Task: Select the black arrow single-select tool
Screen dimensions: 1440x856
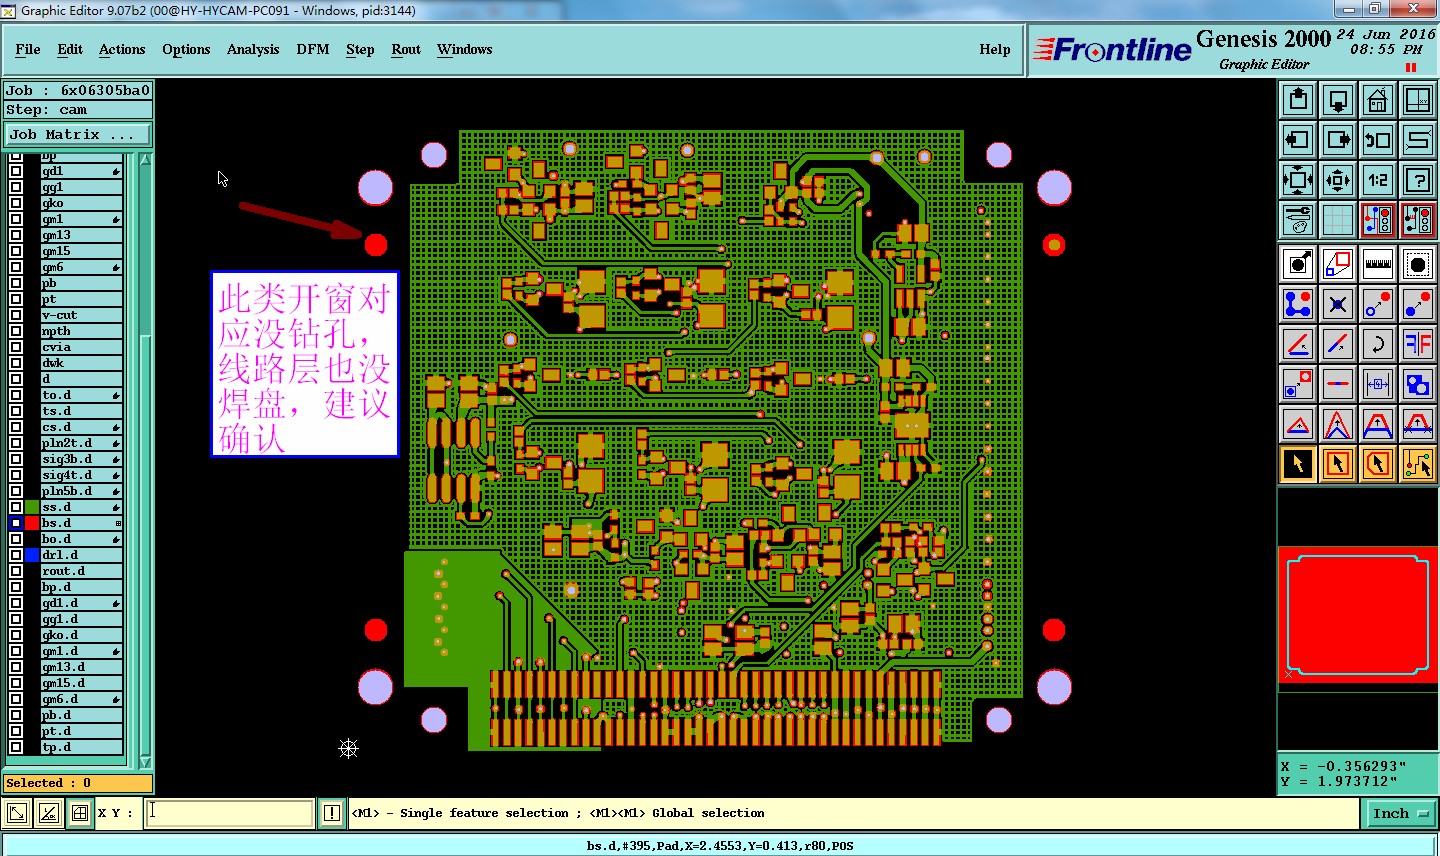Action: (1298, 464)
